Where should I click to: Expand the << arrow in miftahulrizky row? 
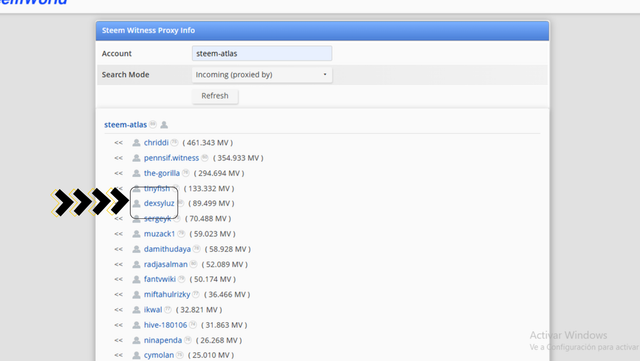[118, 294]
